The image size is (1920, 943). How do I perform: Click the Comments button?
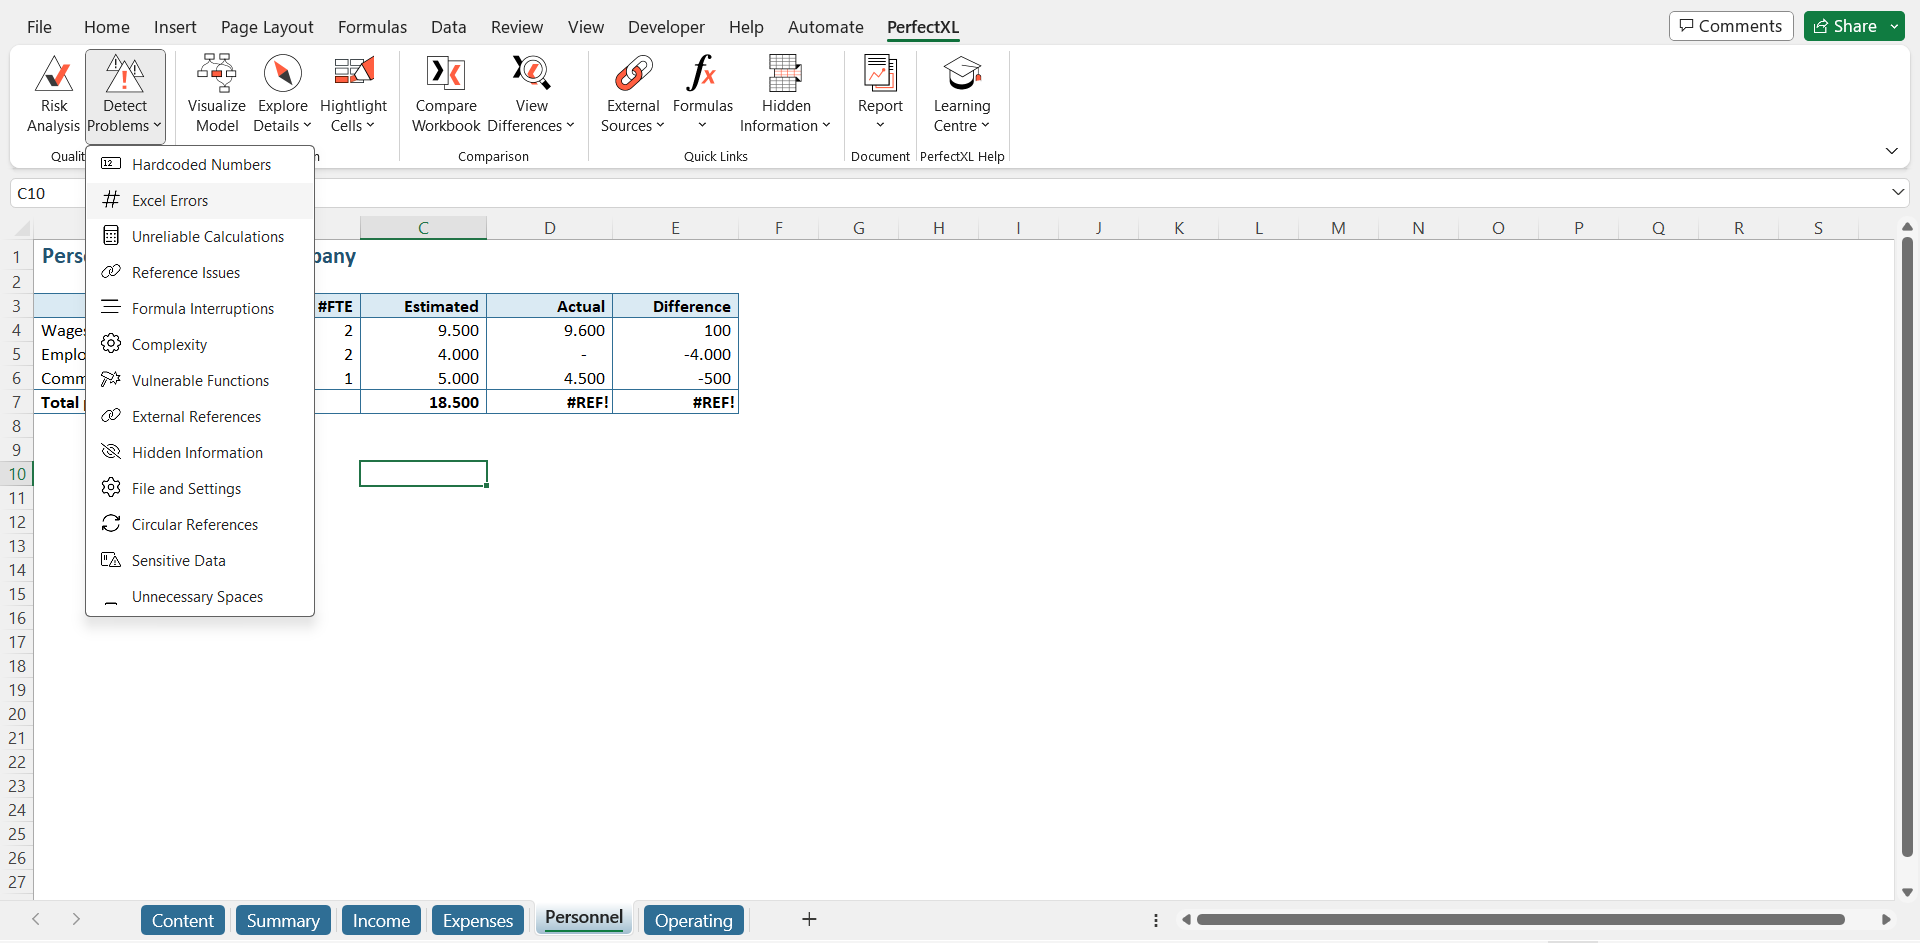point(1731,26)
